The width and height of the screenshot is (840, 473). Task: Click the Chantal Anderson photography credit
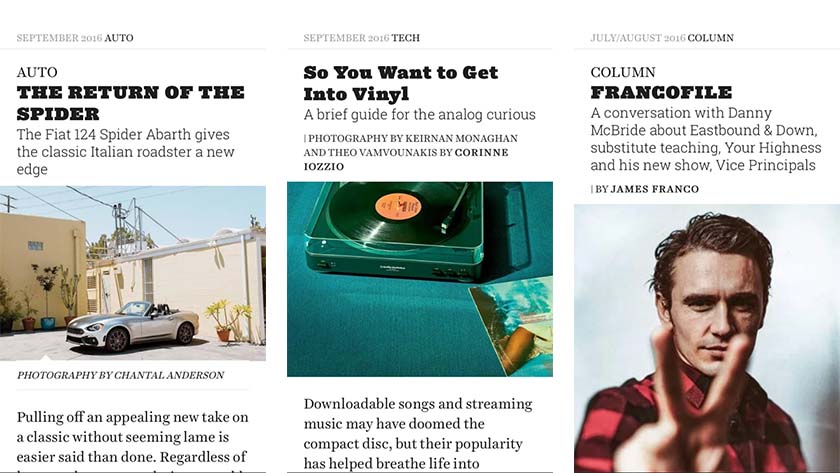(x=120, y=375)
